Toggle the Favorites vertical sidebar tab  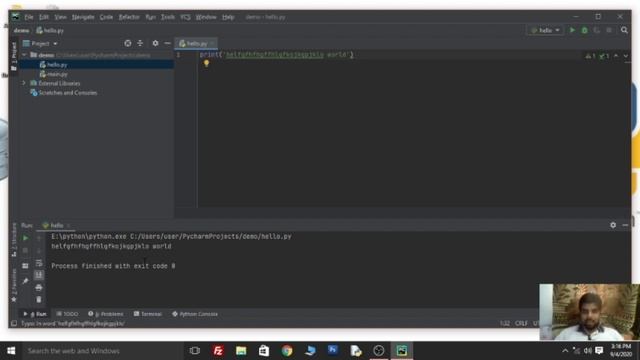click(14, 284)
